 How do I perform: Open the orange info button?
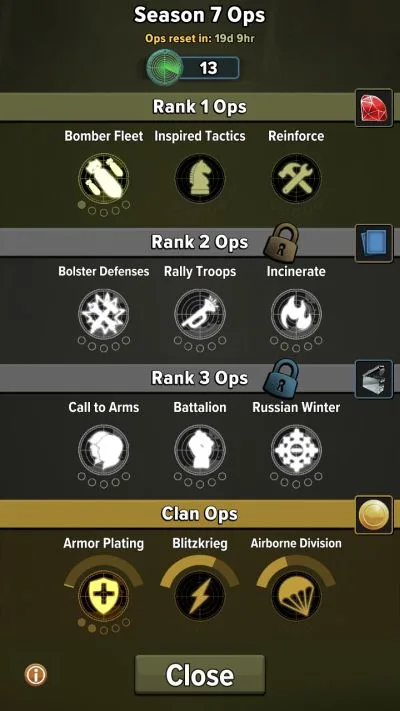36,674
